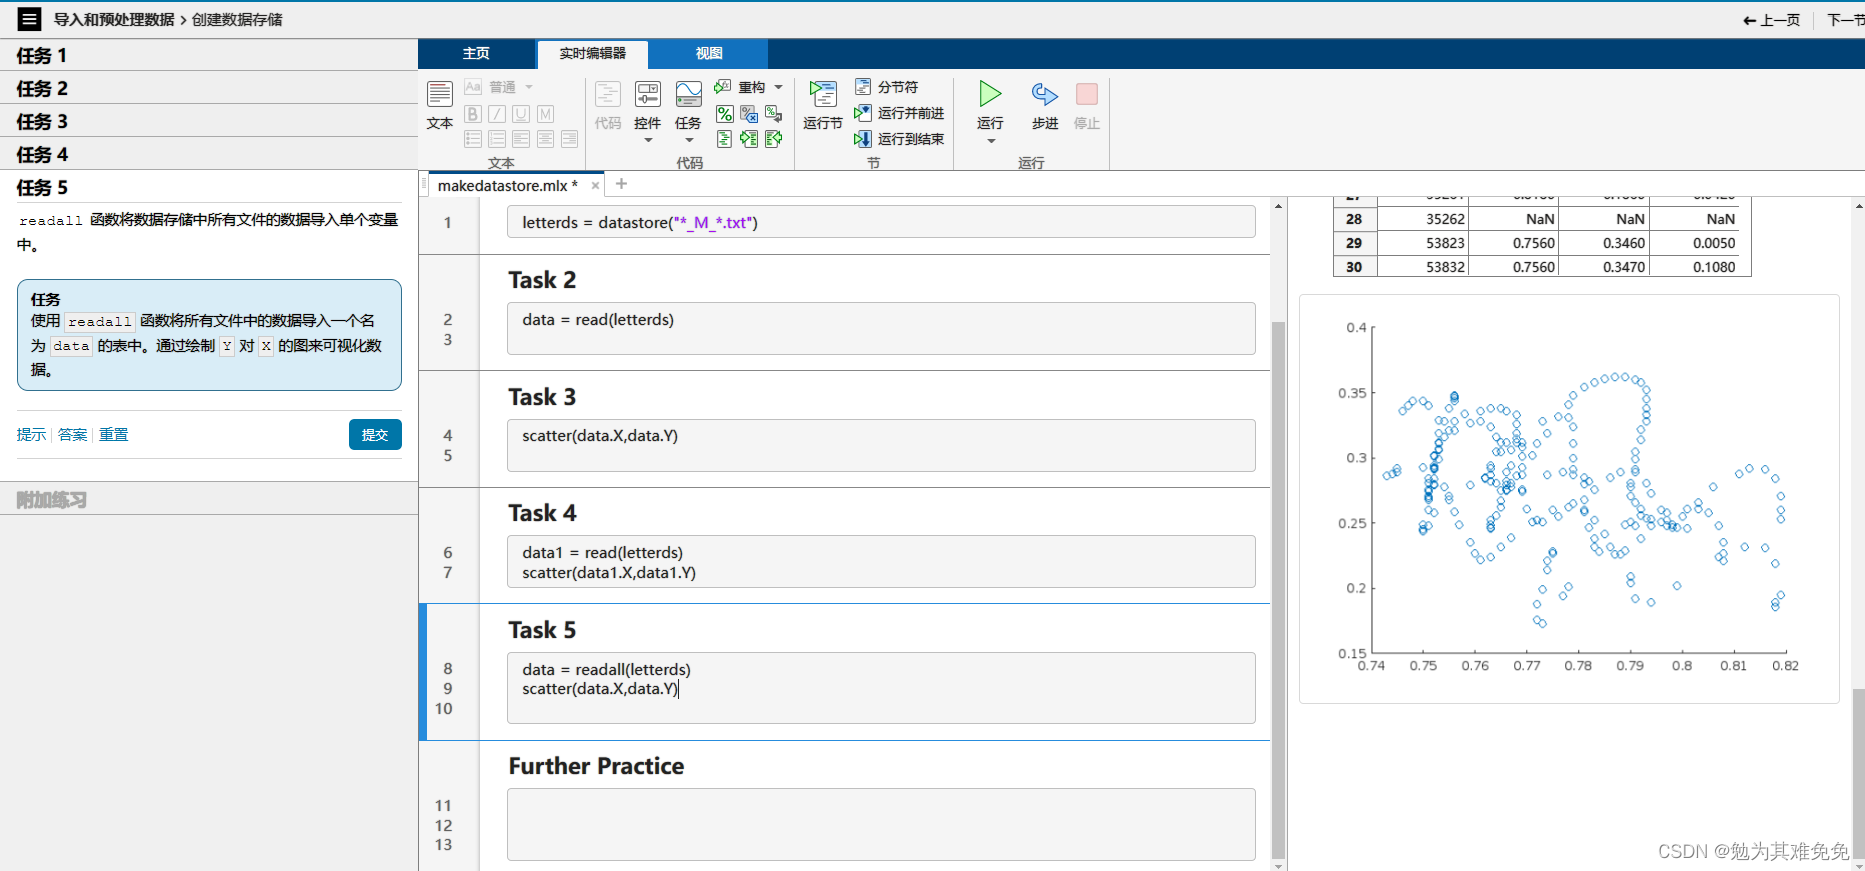The height and width of the screenshot is (871, 1865).
Task: Toggle left text alignment
Action: coord(521,139)
